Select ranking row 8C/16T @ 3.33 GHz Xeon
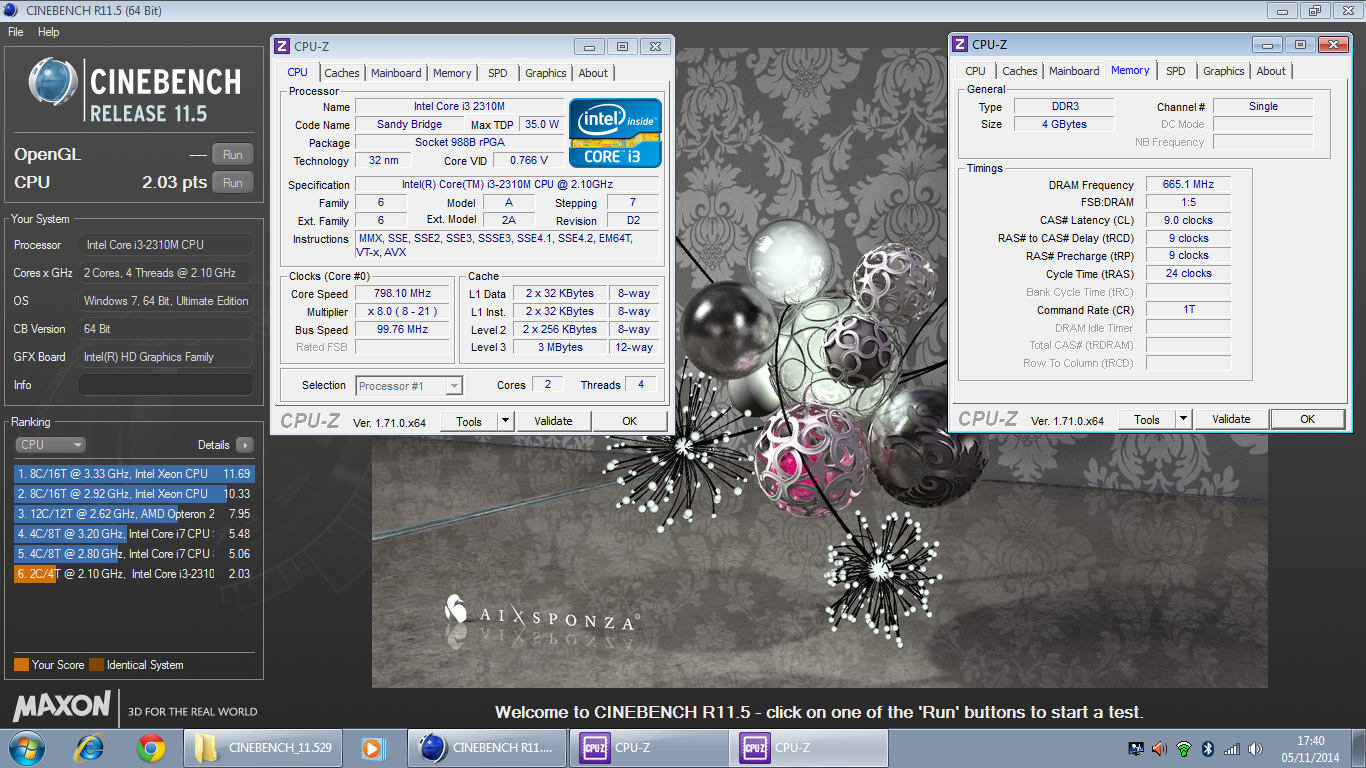1366x768 pixels. pos(134,474)
